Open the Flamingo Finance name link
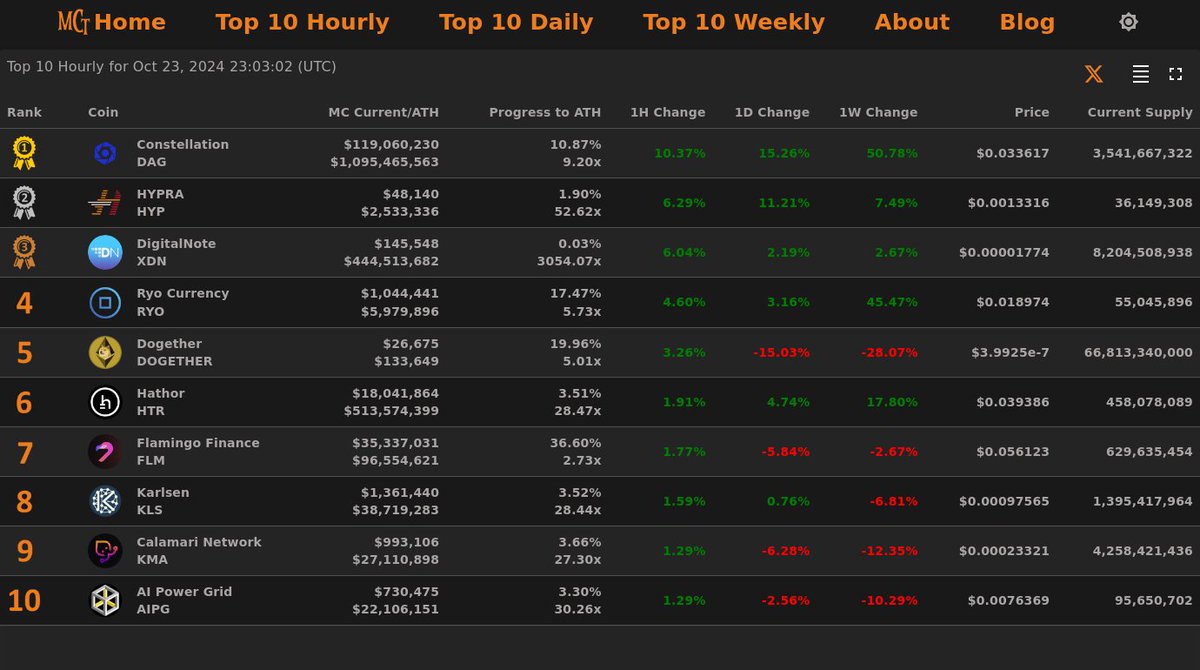 click(x=198, y=443)
